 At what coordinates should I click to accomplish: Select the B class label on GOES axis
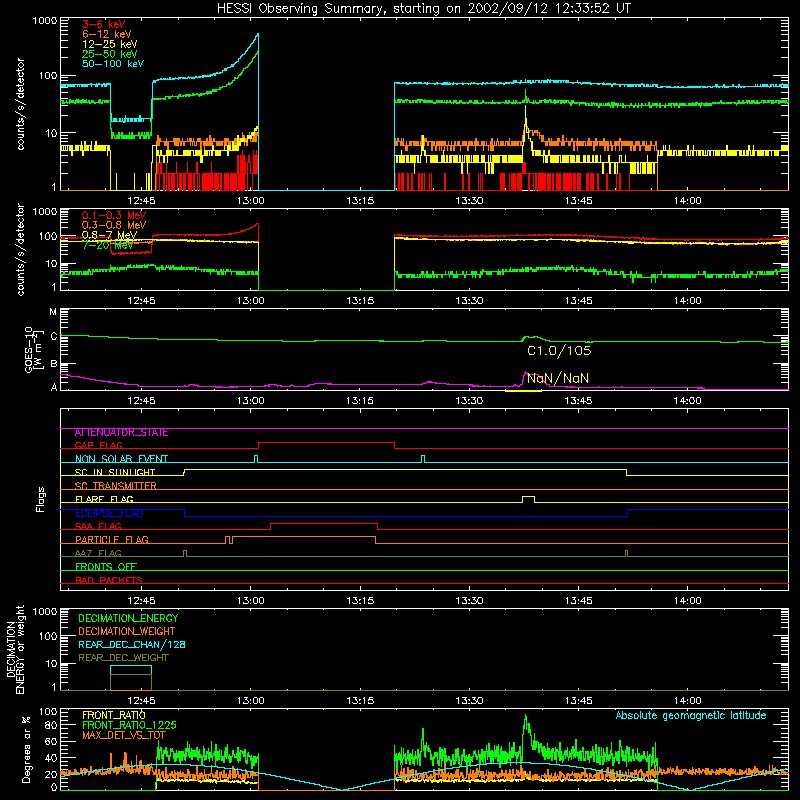click(53, 364)
